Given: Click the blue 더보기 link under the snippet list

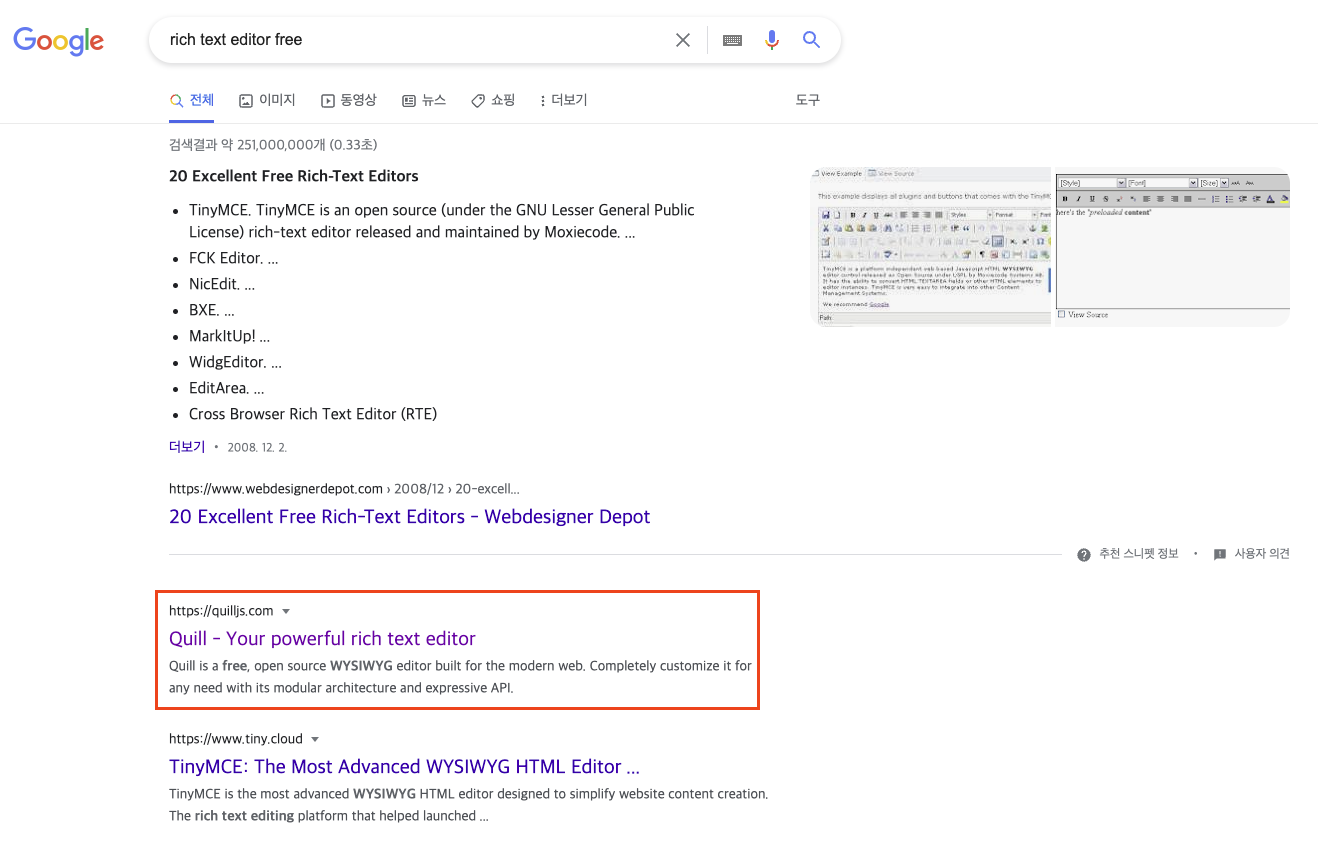Looking at the screenshot, I should click(187, 447).
